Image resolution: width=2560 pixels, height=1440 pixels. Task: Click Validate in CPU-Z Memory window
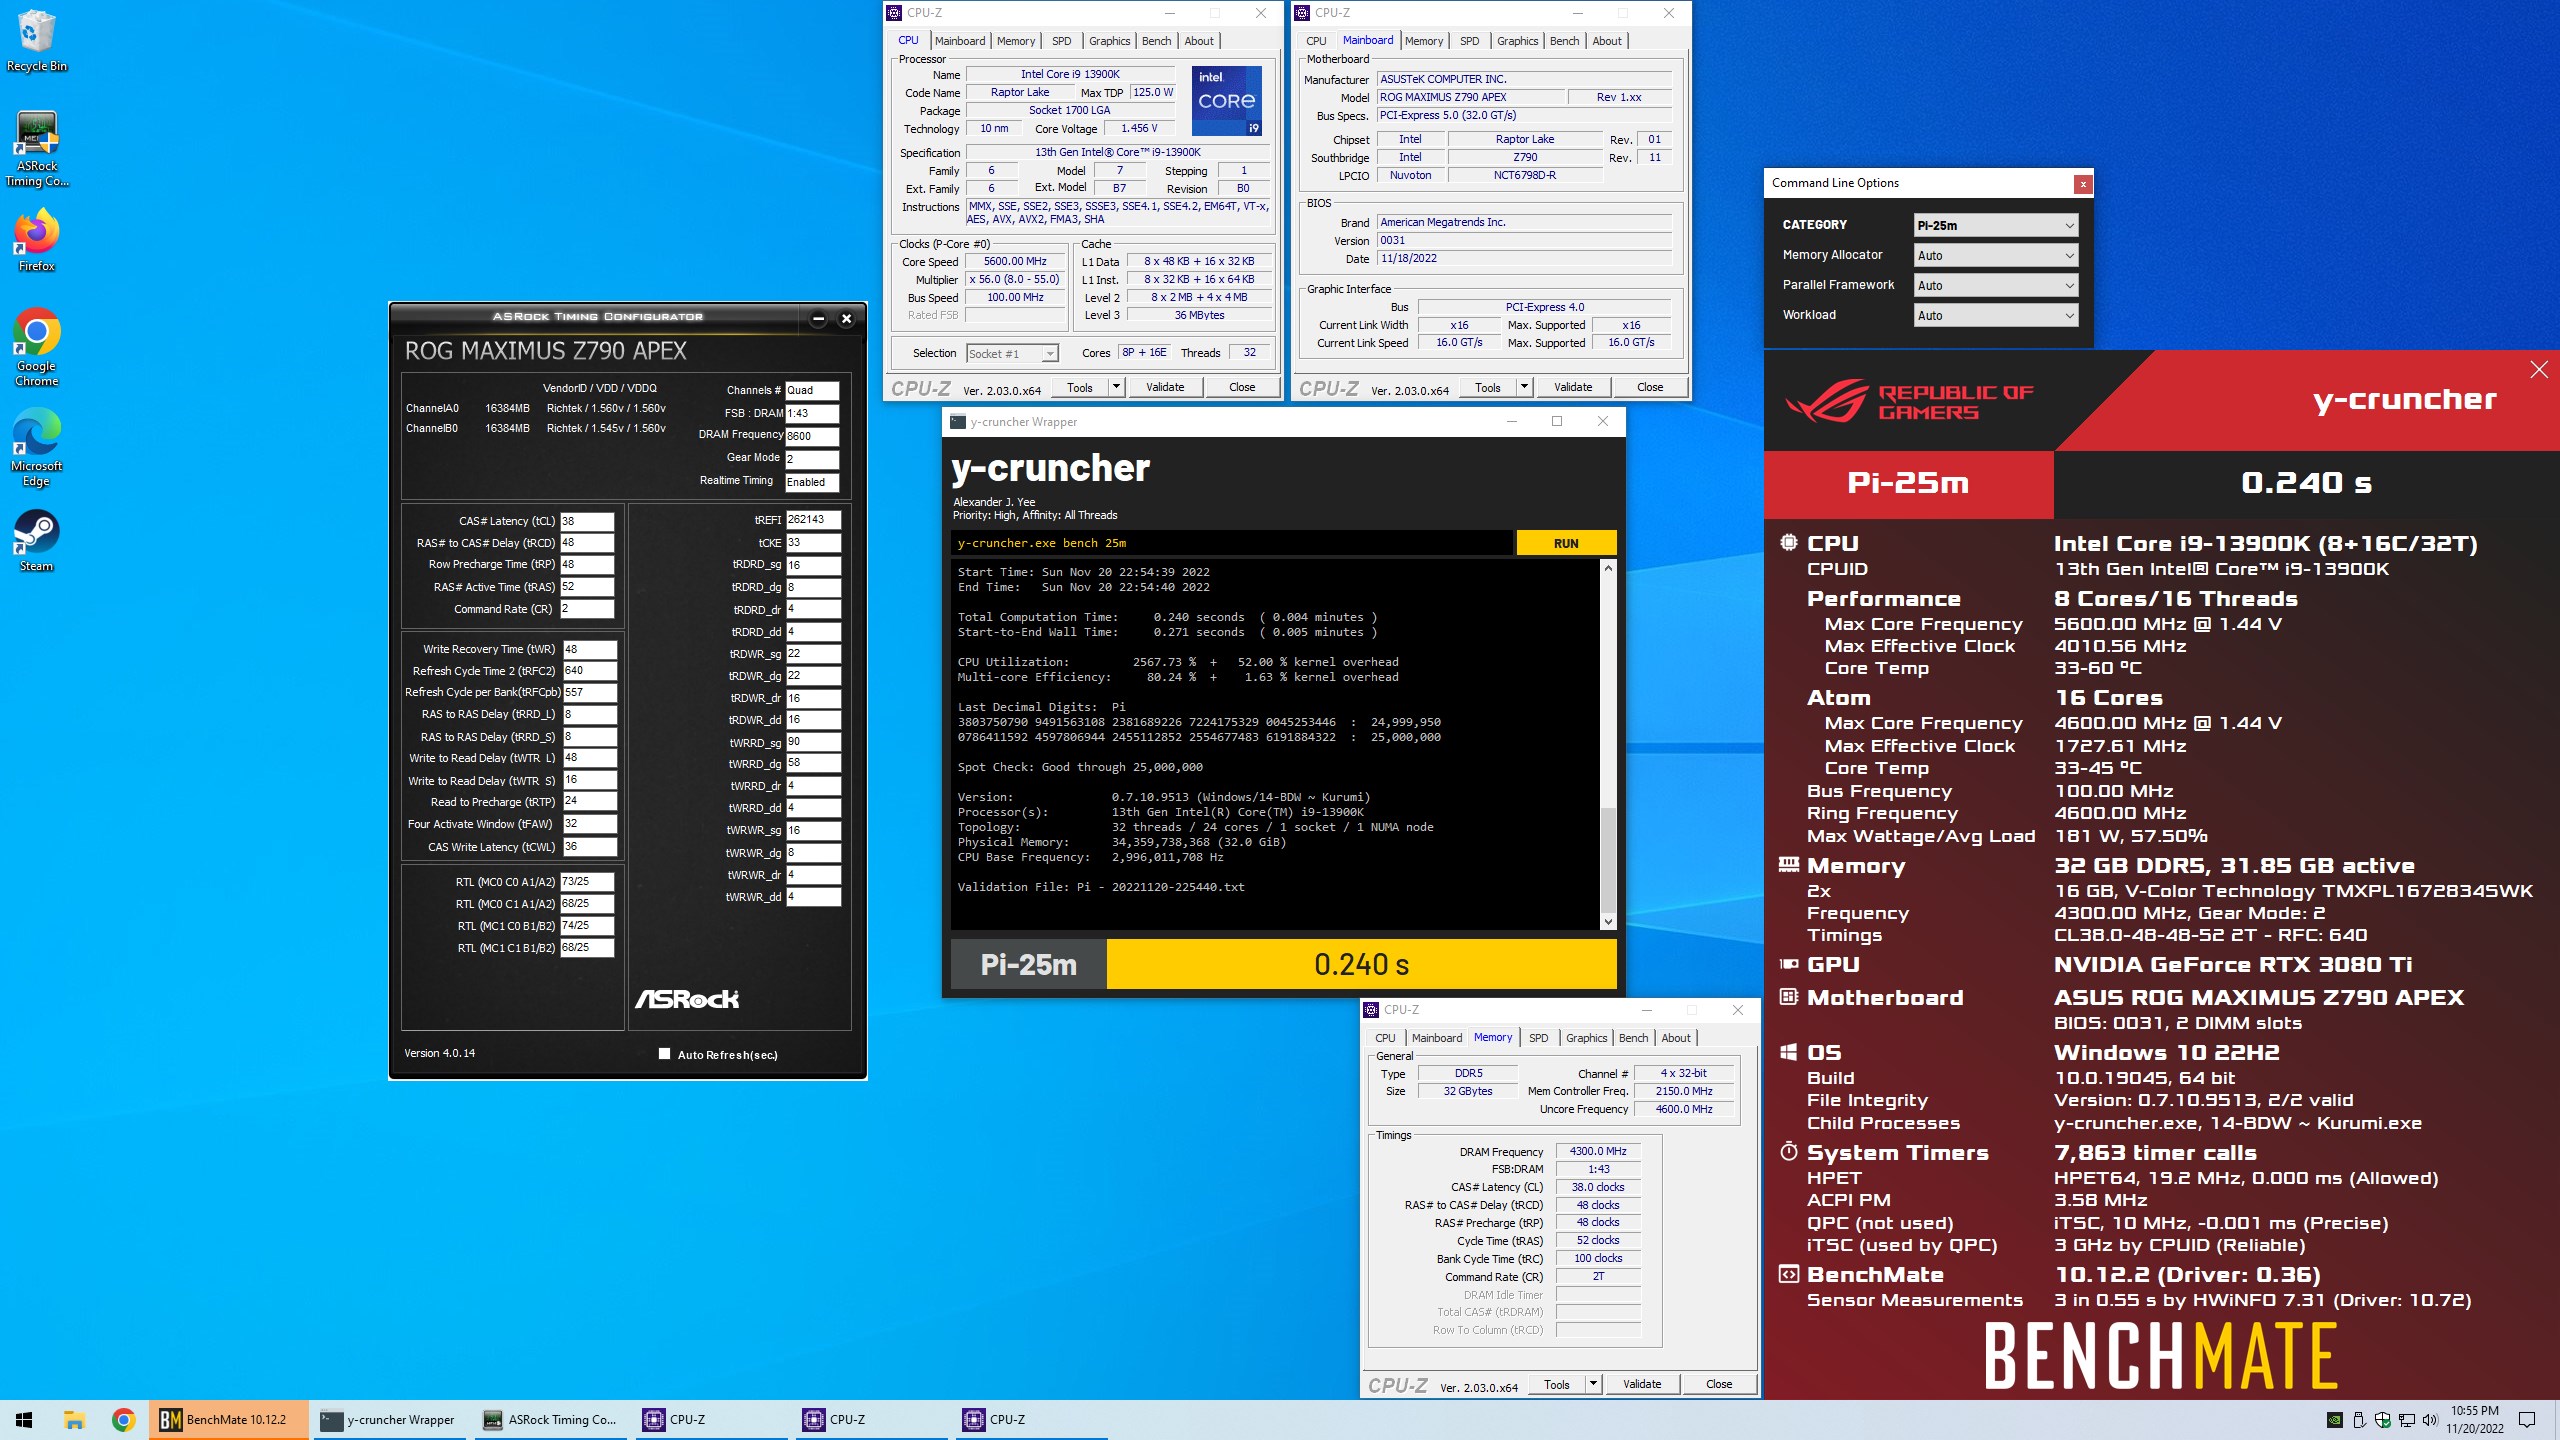coord(1642,1383)
